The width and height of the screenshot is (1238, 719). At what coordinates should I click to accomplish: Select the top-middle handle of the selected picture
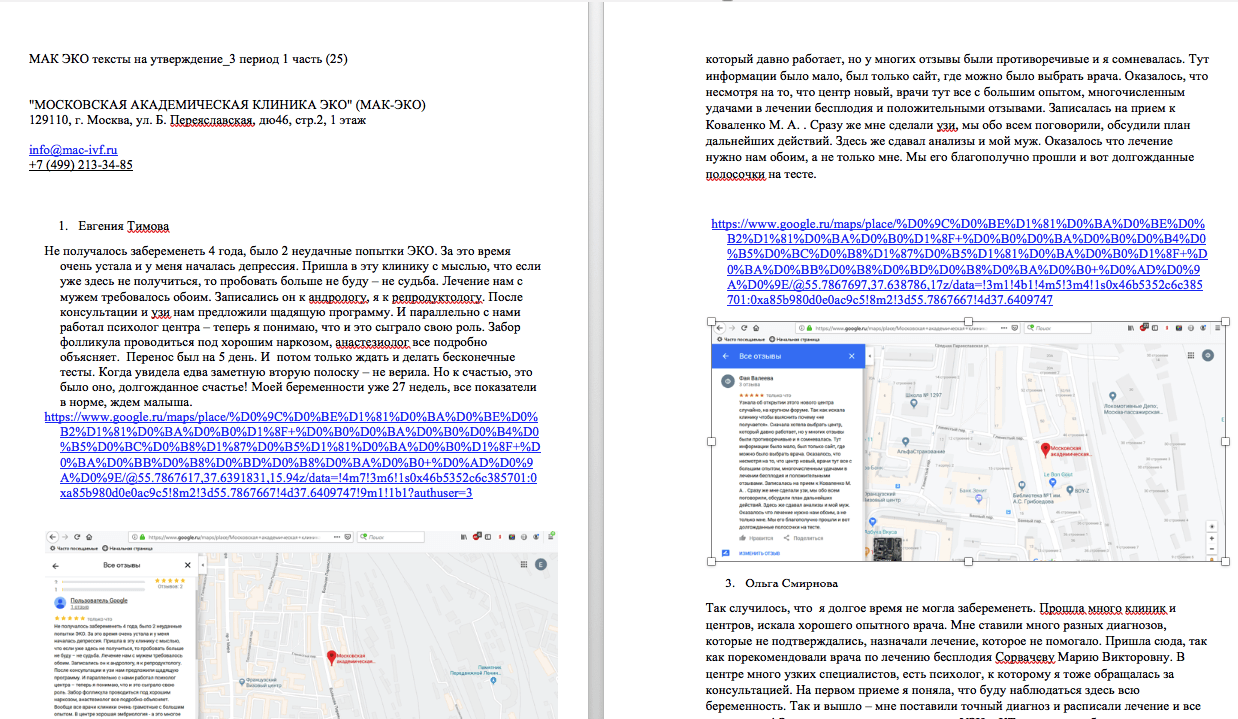(x=969, y=321)
